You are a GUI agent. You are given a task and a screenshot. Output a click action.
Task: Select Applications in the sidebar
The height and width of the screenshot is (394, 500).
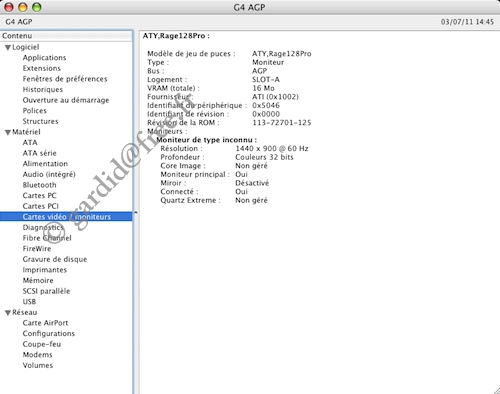tap(44, 58)
